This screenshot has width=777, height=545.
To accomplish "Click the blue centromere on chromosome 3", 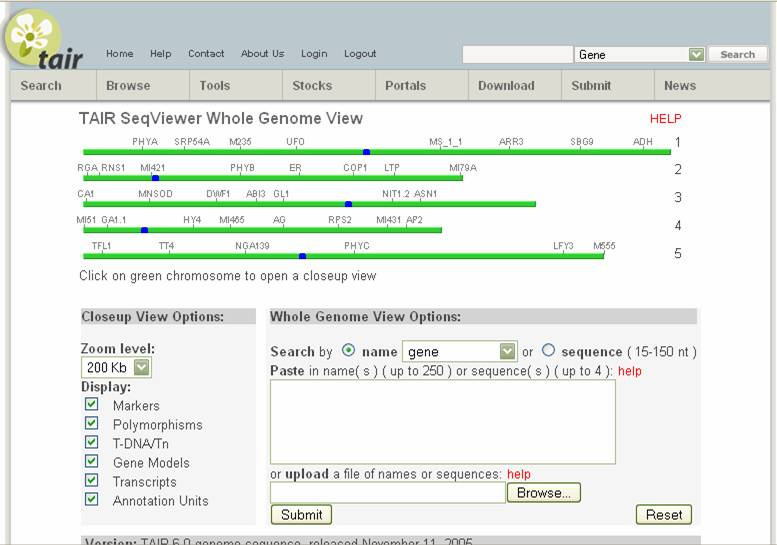I will point(348,204).
